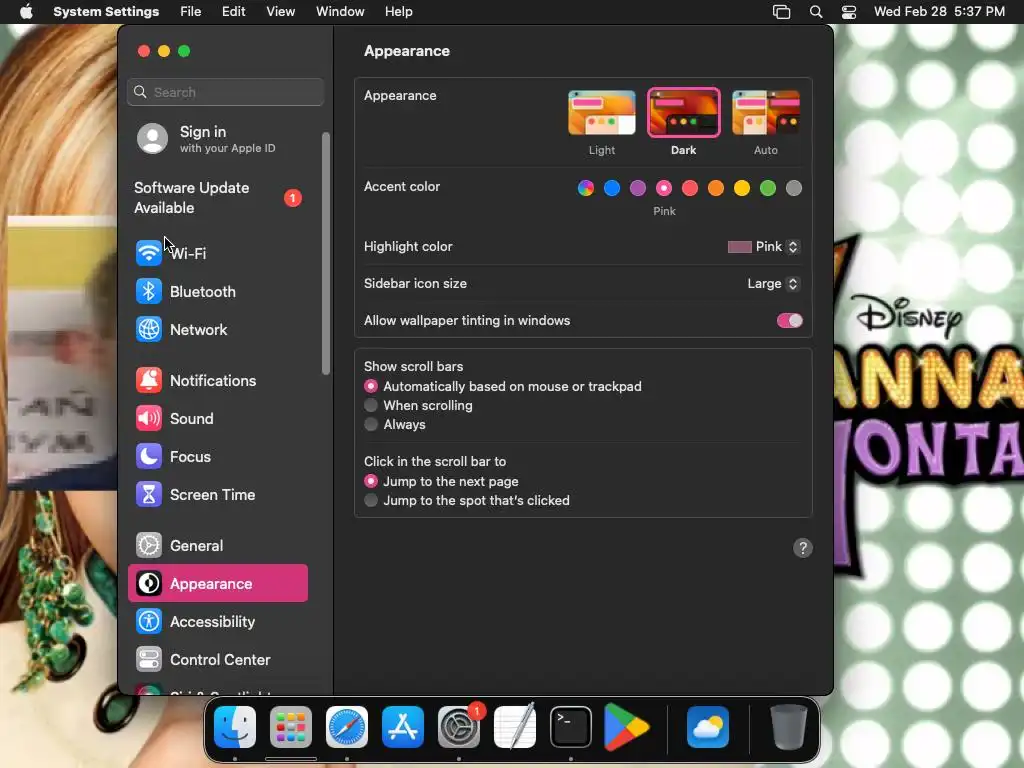1024x768 pixels.
Task: Choose the yellow accent color
Action: click(742, 188)
